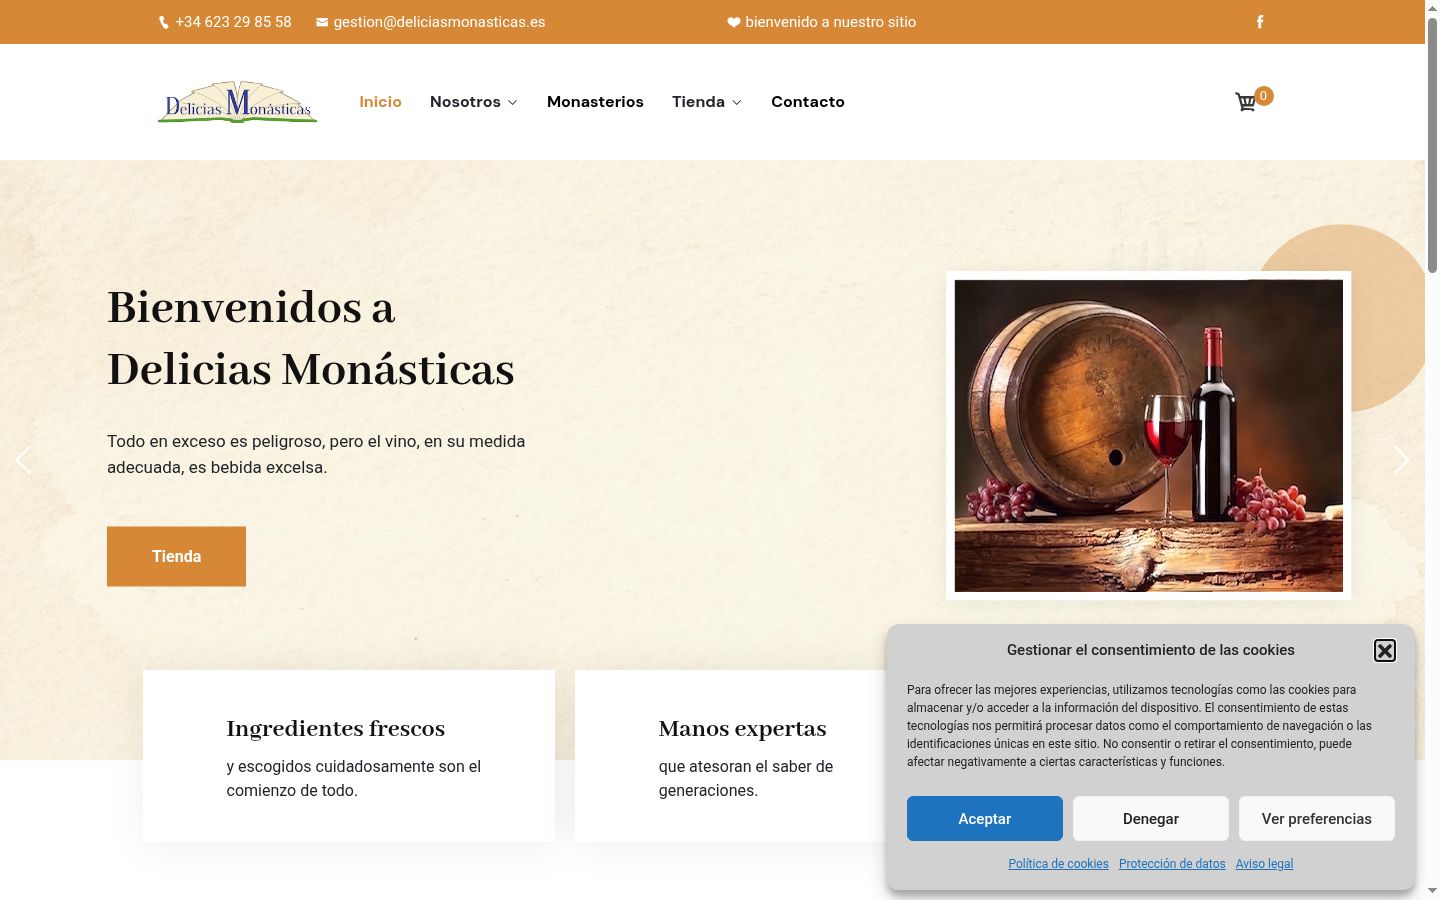Click the envelope icon beside email address
Screen dimensions: 1440x900
point(322,22)
